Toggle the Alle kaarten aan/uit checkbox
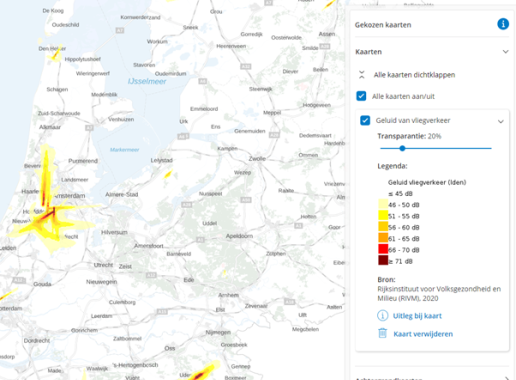 point(361,96)
